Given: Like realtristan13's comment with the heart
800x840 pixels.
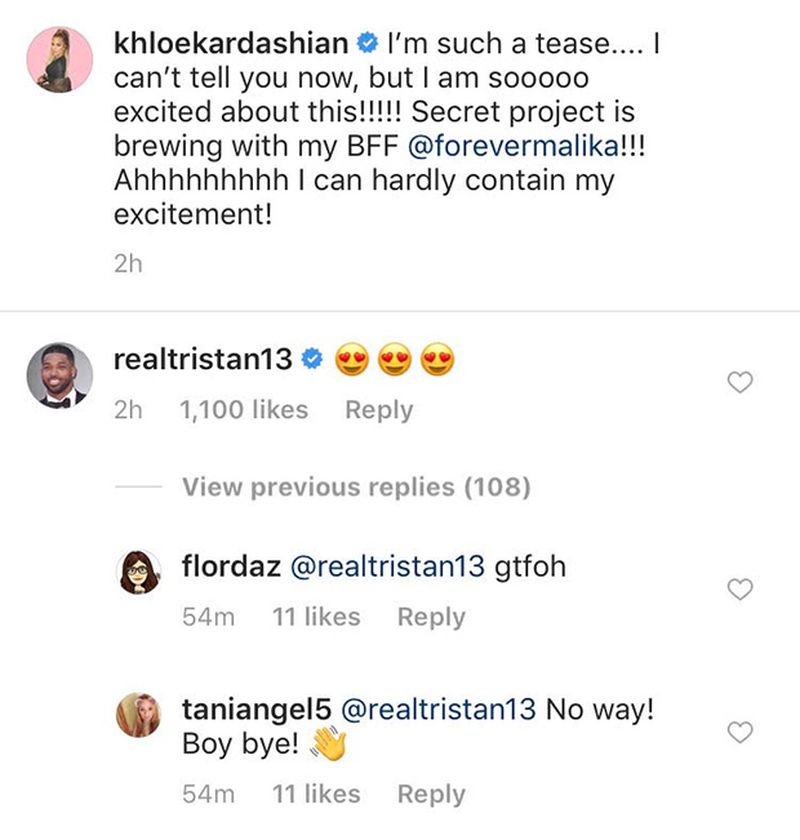Looking at the screenshot, I should pyautogui.click(x=740, y=382).
